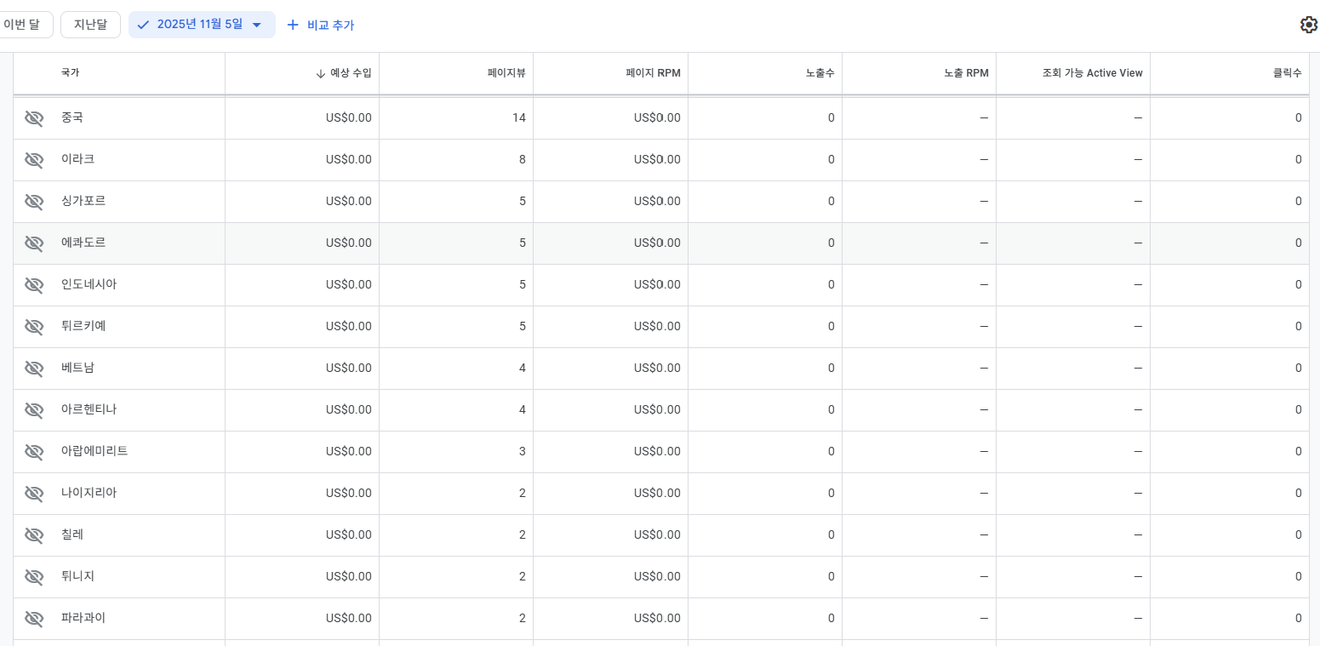Click the 국가 column header
Viewport: 1320px width, 646px height.
tap(70, 73)
